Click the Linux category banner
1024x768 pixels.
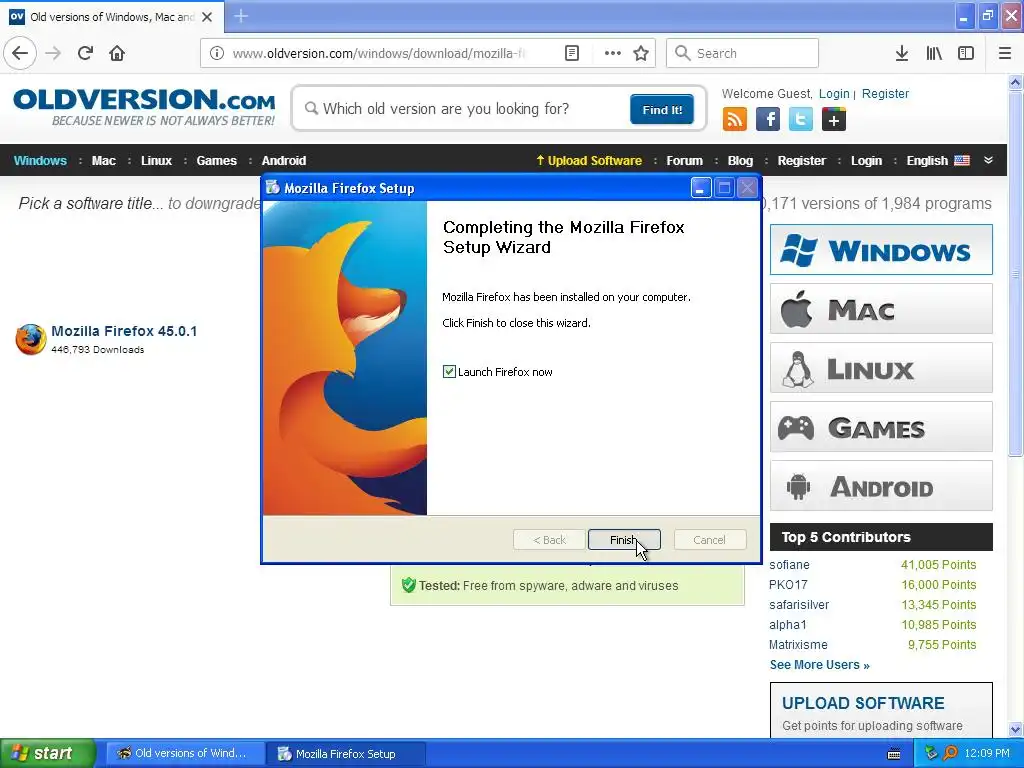tap(881, 368)
